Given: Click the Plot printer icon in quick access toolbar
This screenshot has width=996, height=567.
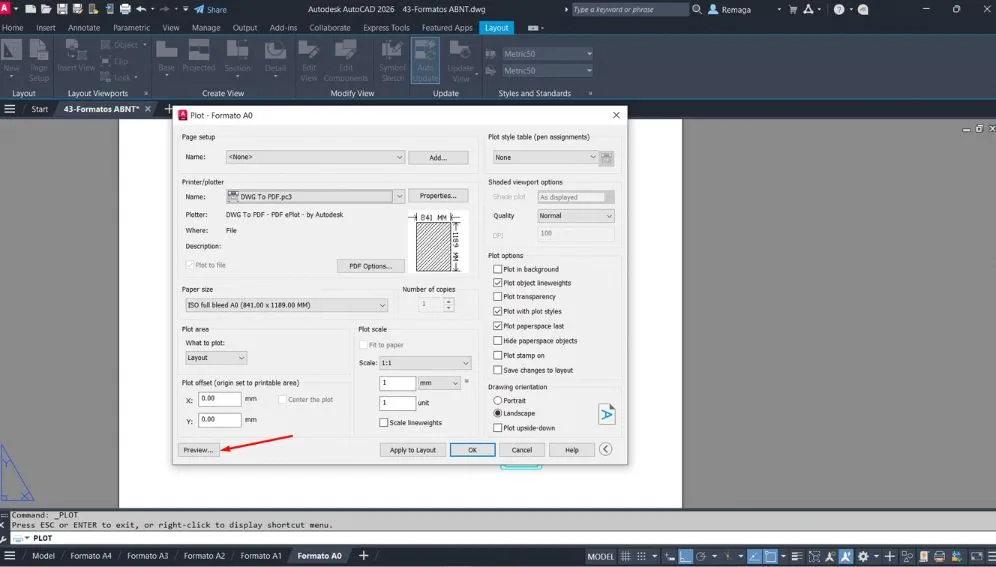Looking at the screenshot, I should pyautogui.click(x=125, y=9).
